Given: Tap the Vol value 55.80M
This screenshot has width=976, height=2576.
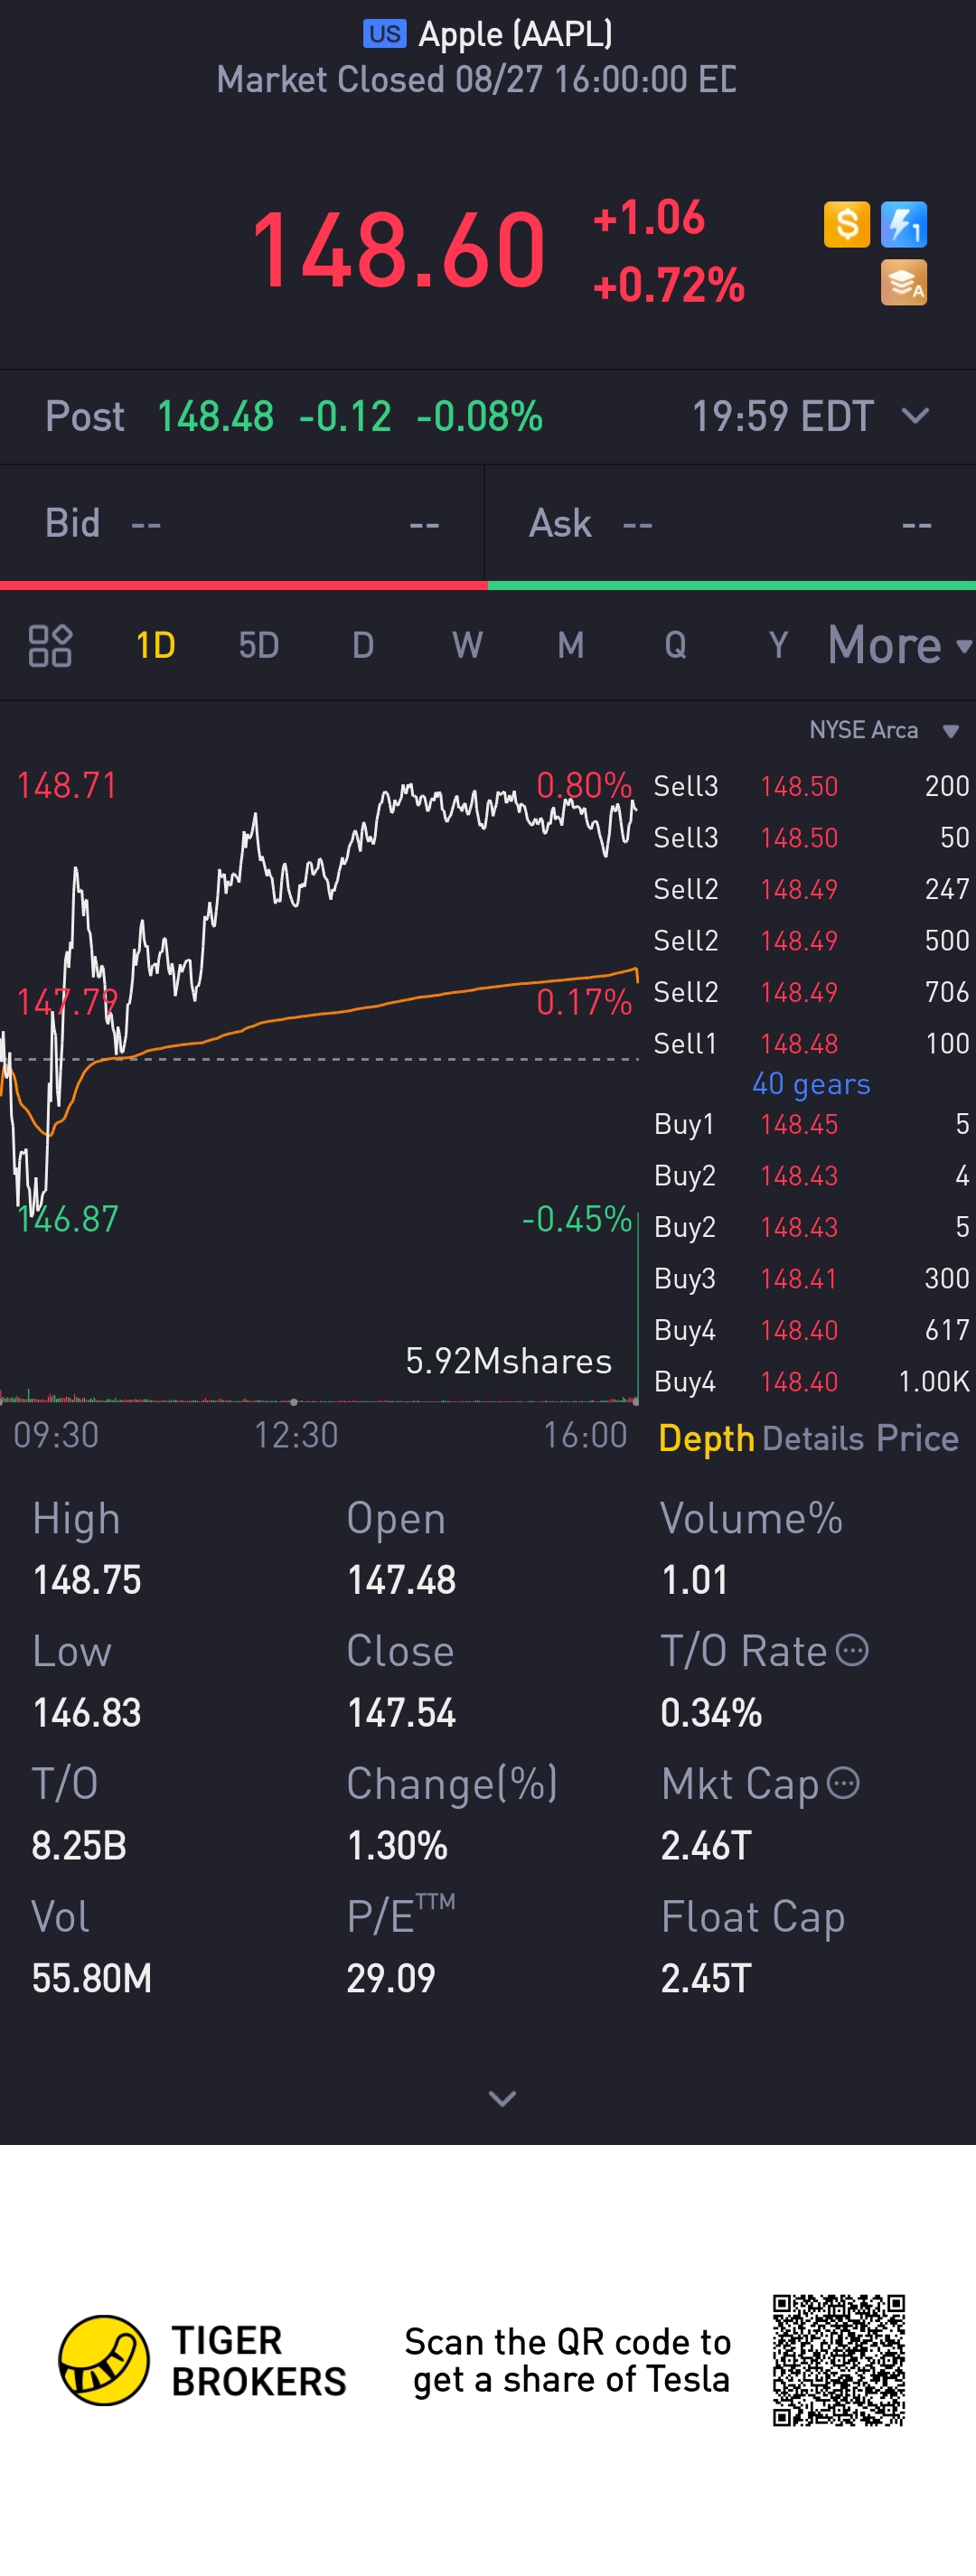Looking at the screenshot, I should coord(92,1978).
